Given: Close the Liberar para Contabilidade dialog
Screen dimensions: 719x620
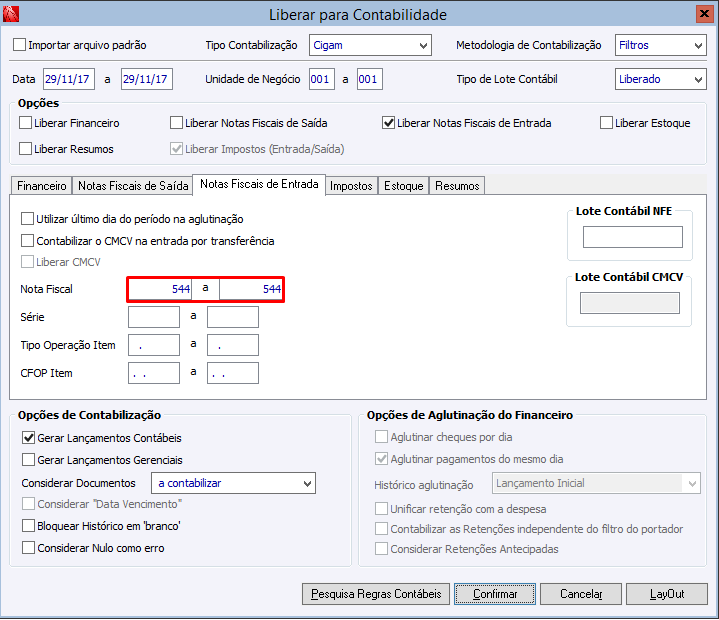Looking at the screenshot, I should pyautogui.click(x=704, y=14).
